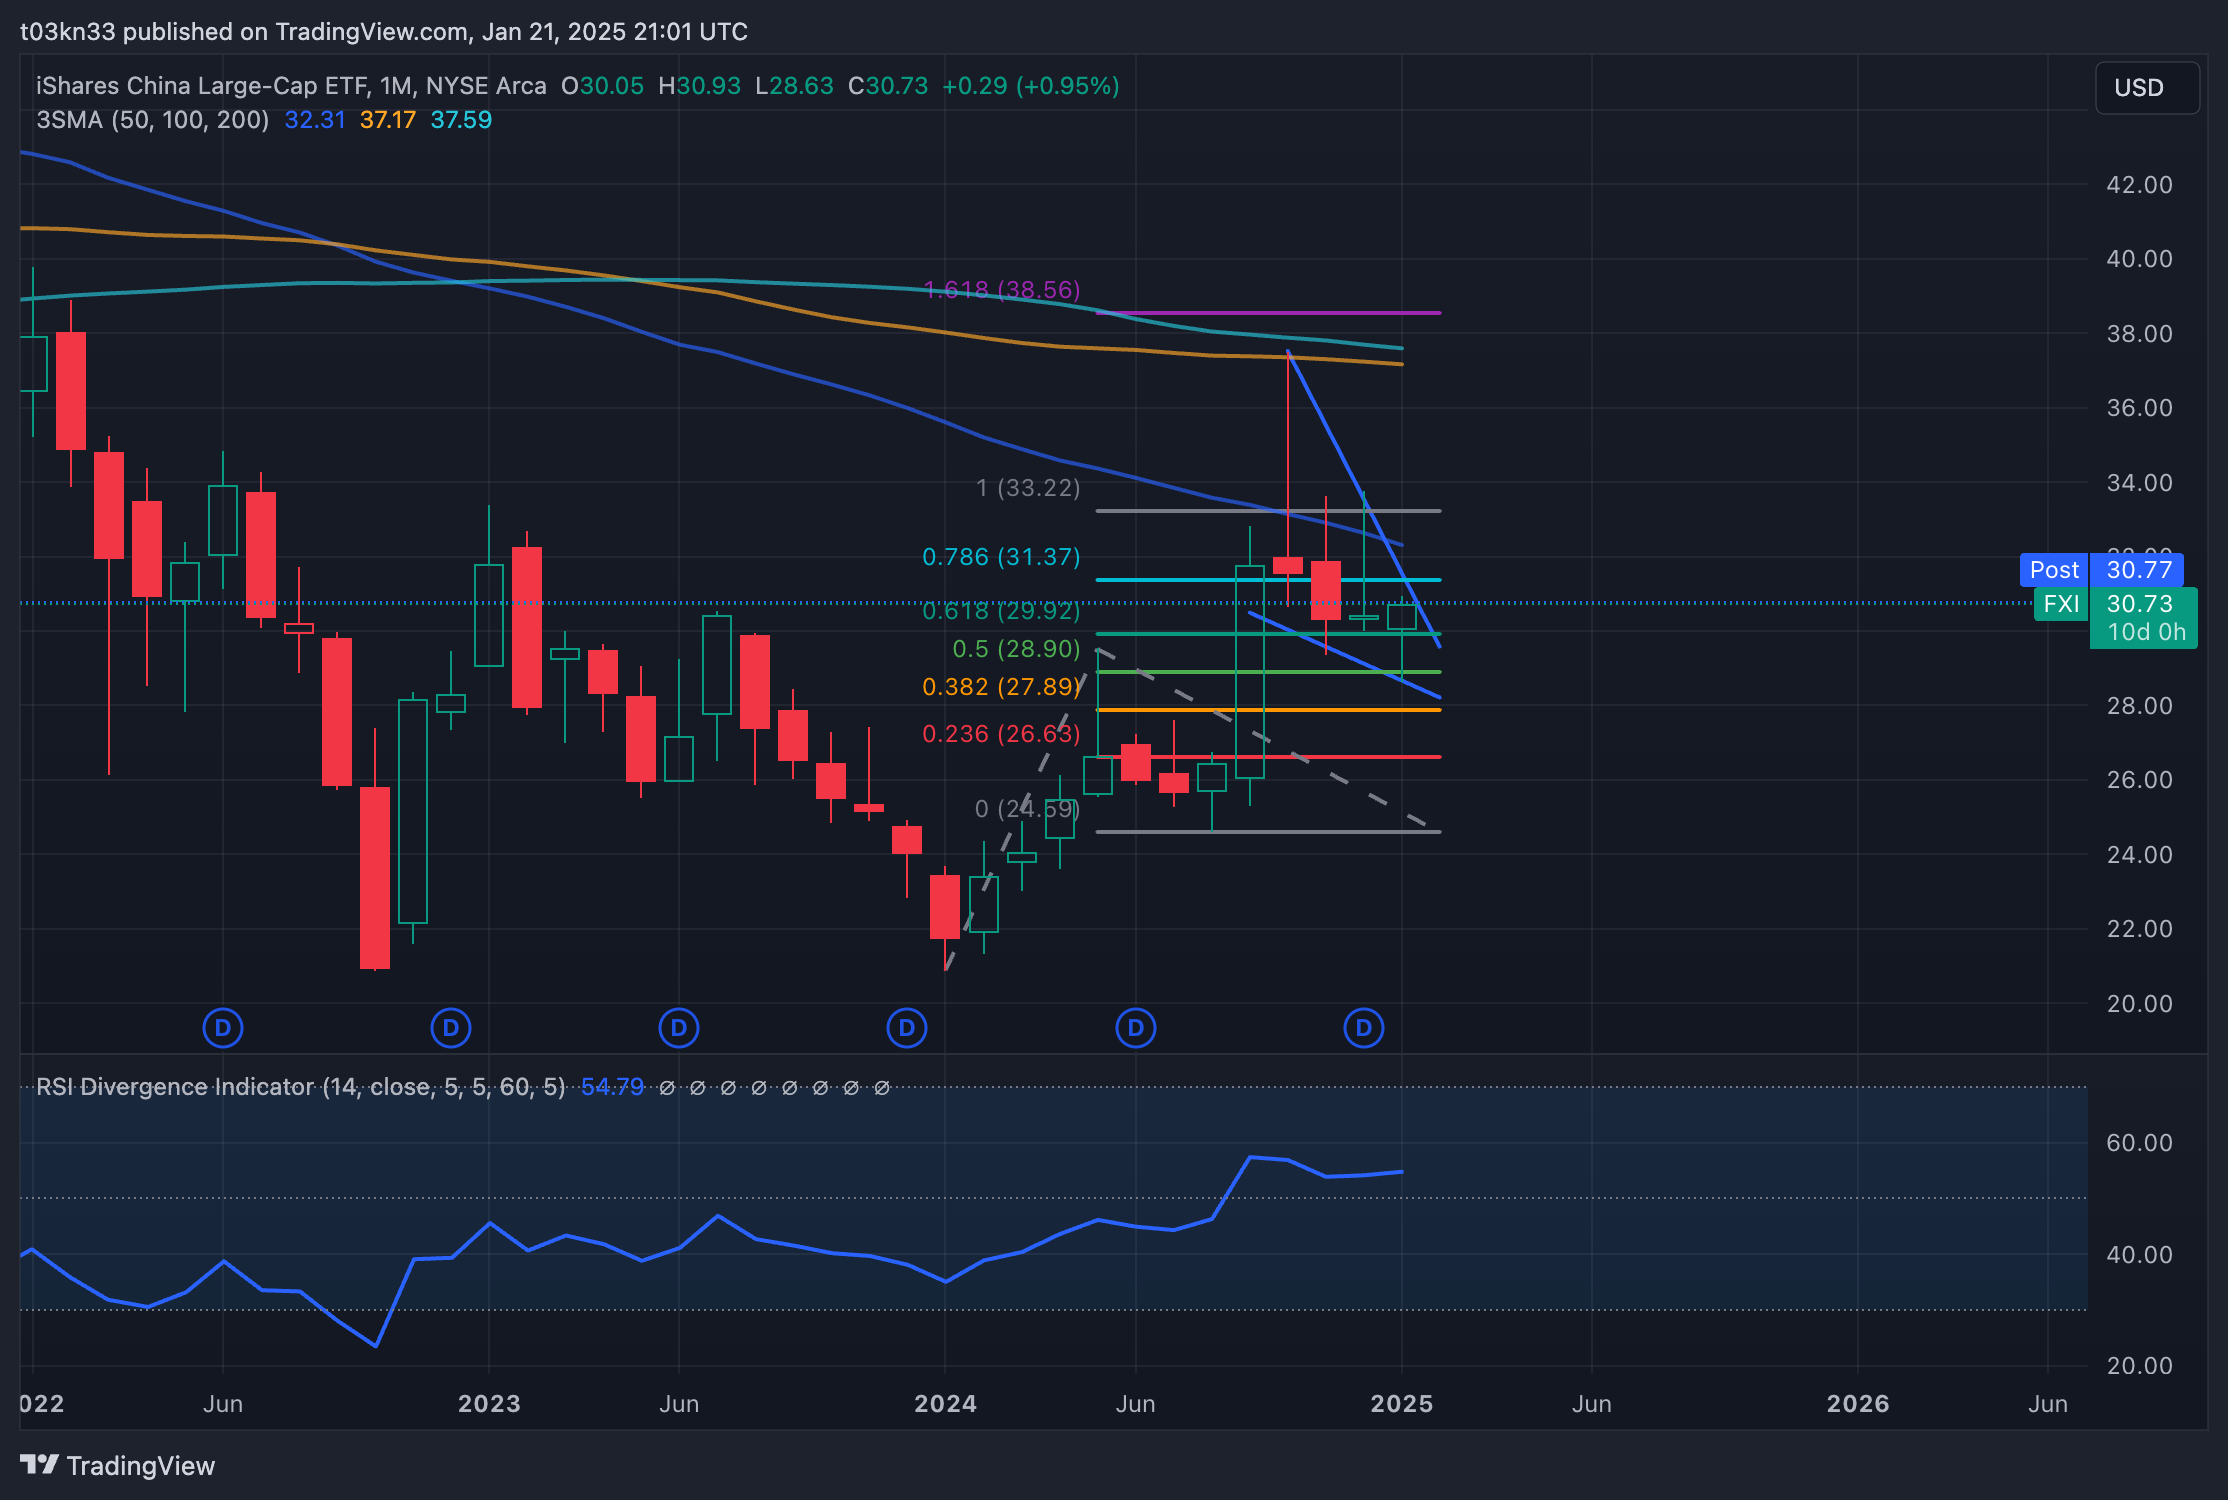2228x1500 pixels.
Task: Click the 36.00 price axis label
Action: coord(2140,408)
